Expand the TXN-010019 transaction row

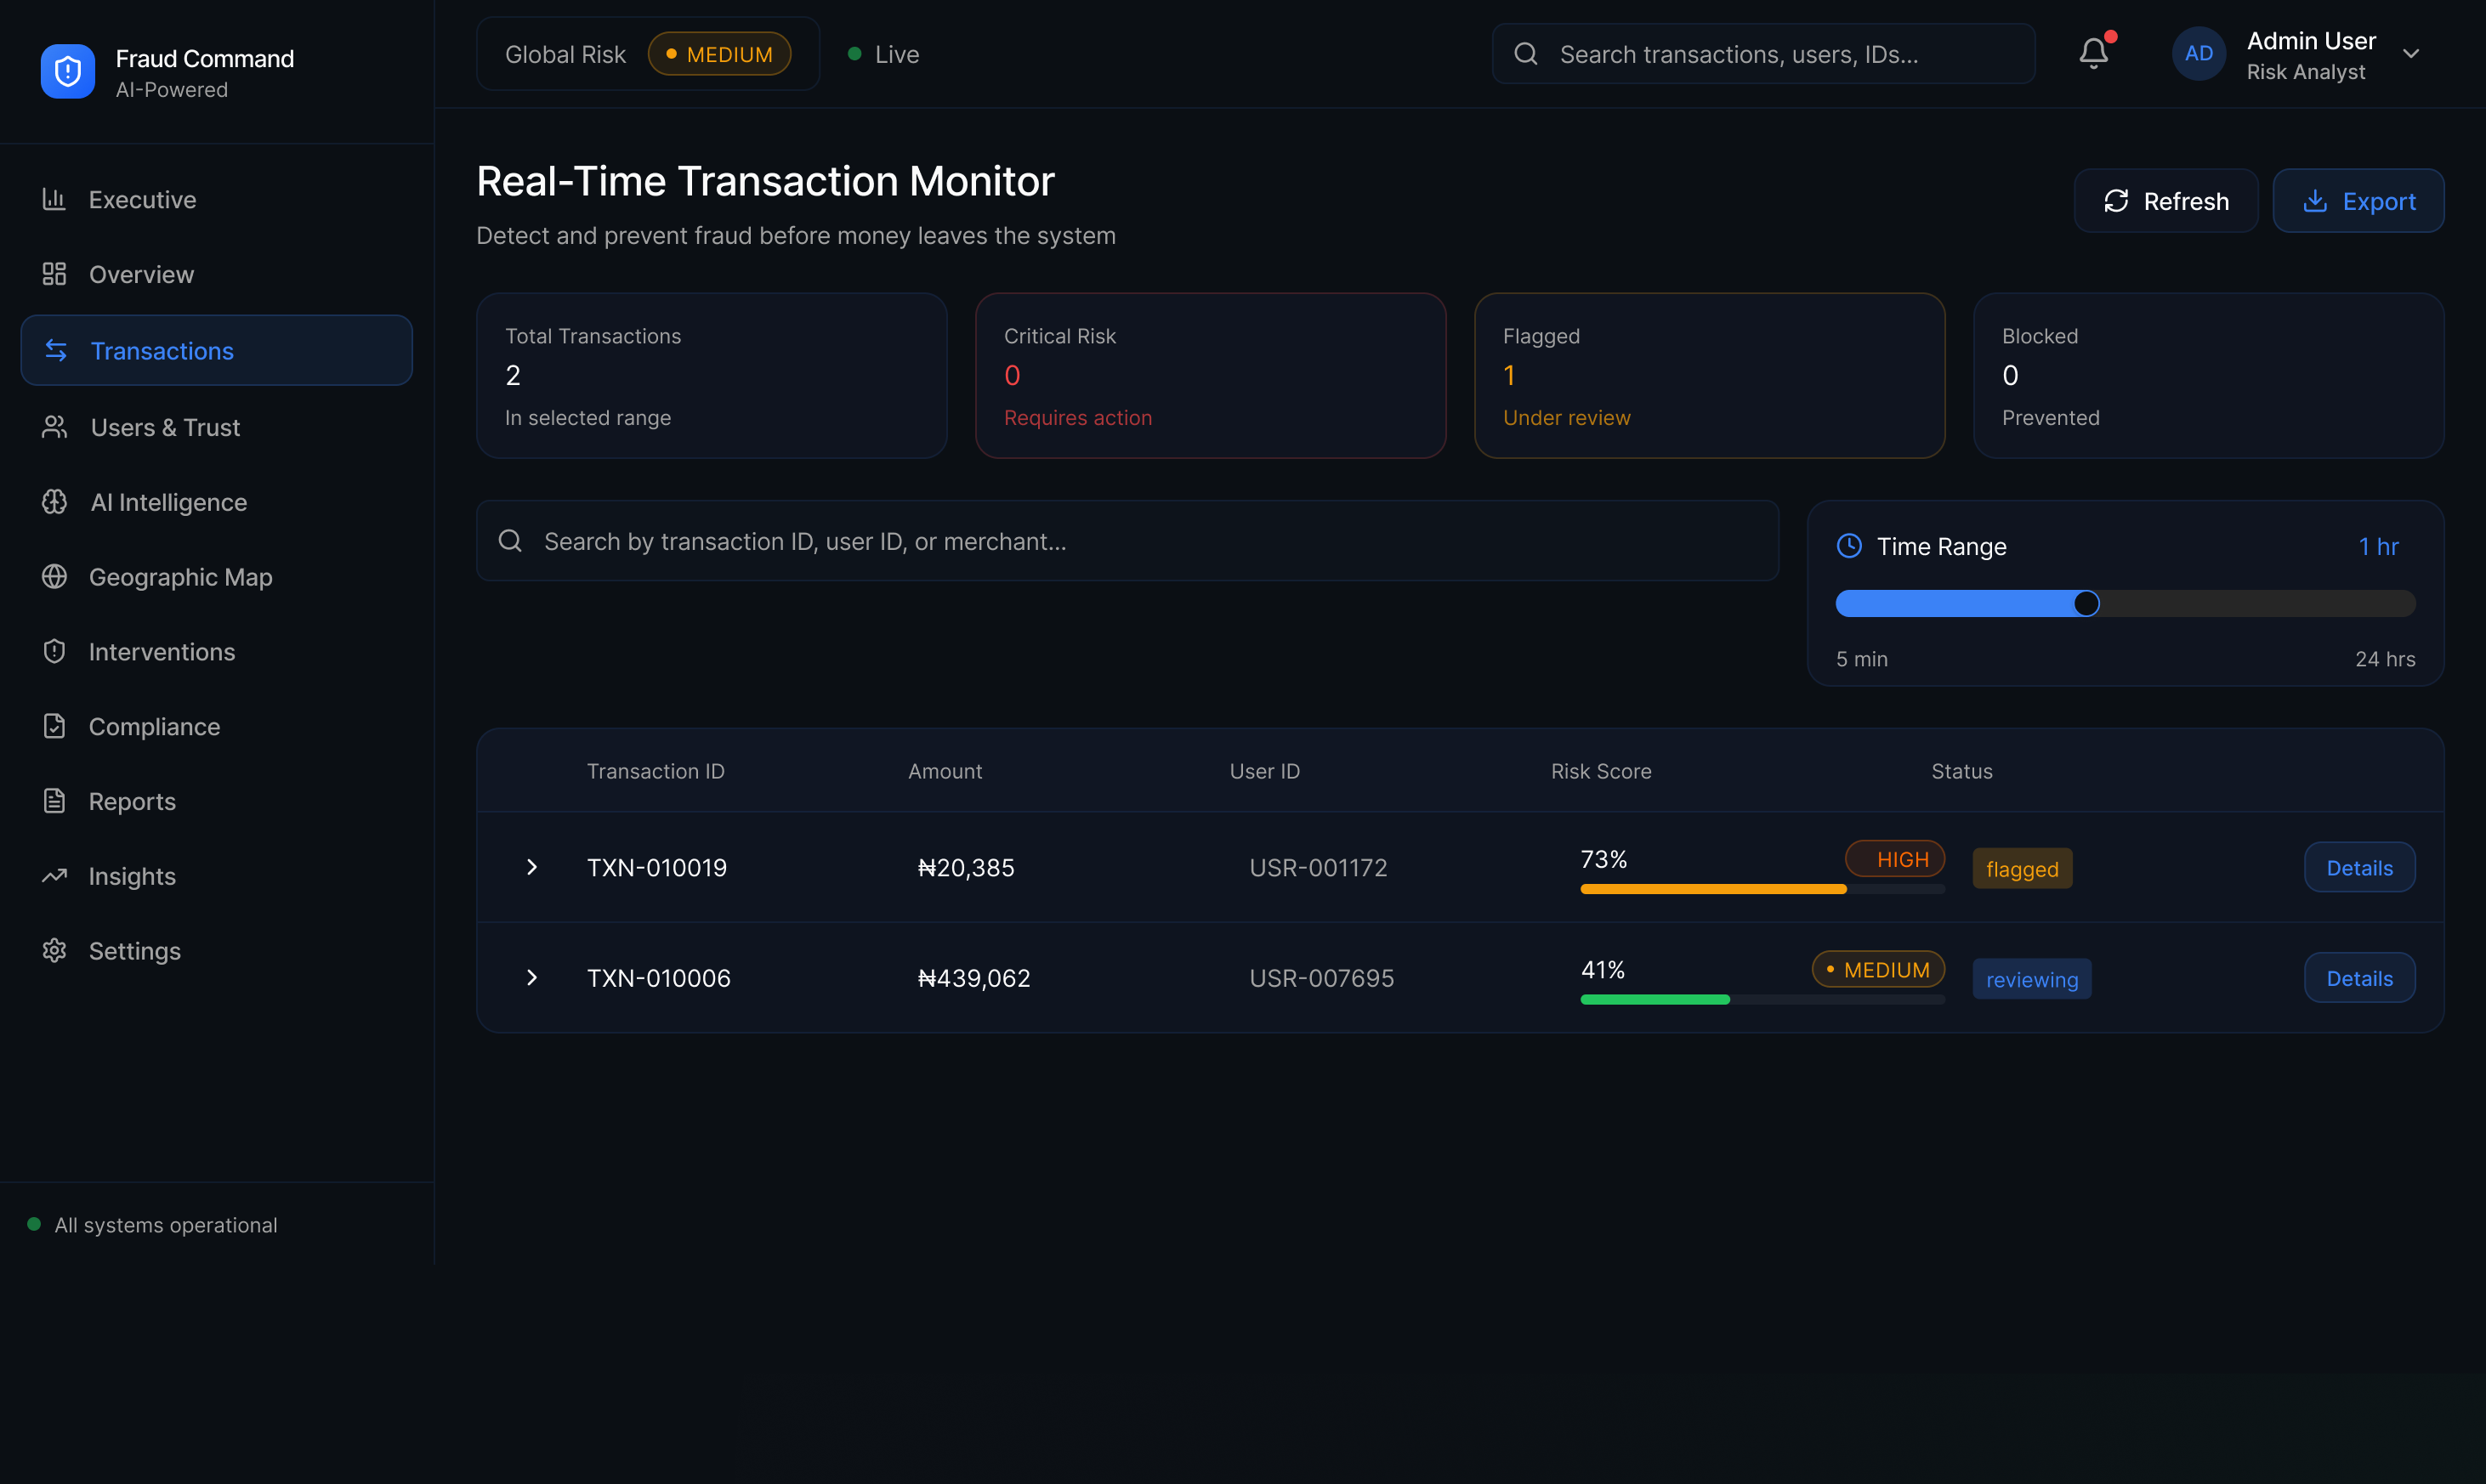(532, 867)
